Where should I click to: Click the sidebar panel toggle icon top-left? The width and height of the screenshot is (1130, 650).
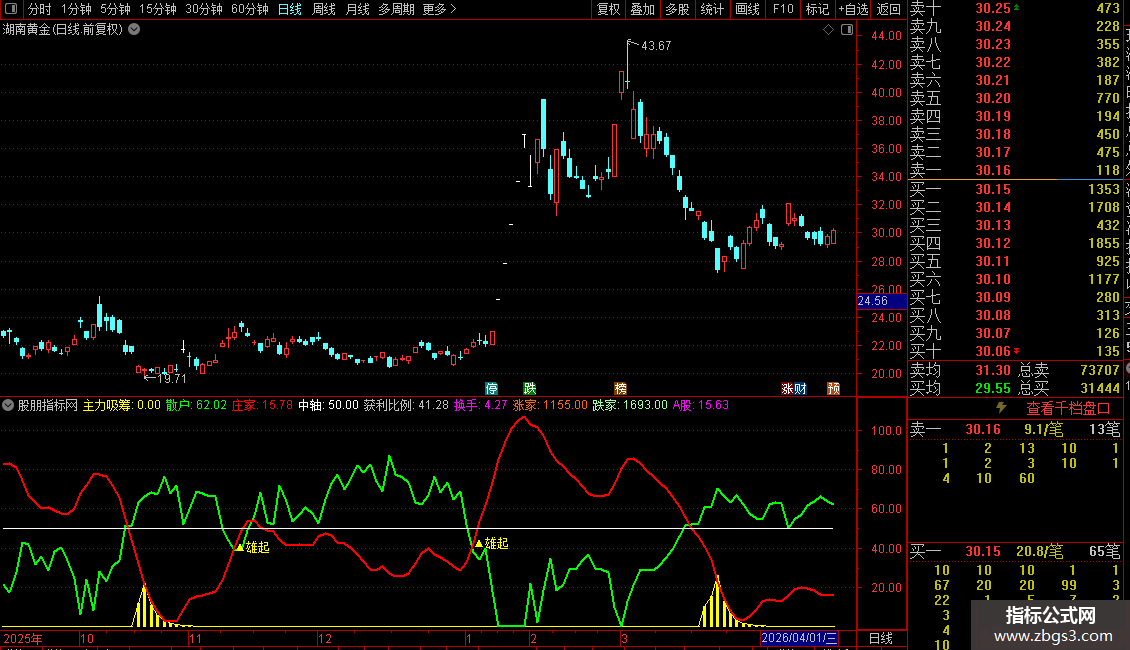click(11, 9)
